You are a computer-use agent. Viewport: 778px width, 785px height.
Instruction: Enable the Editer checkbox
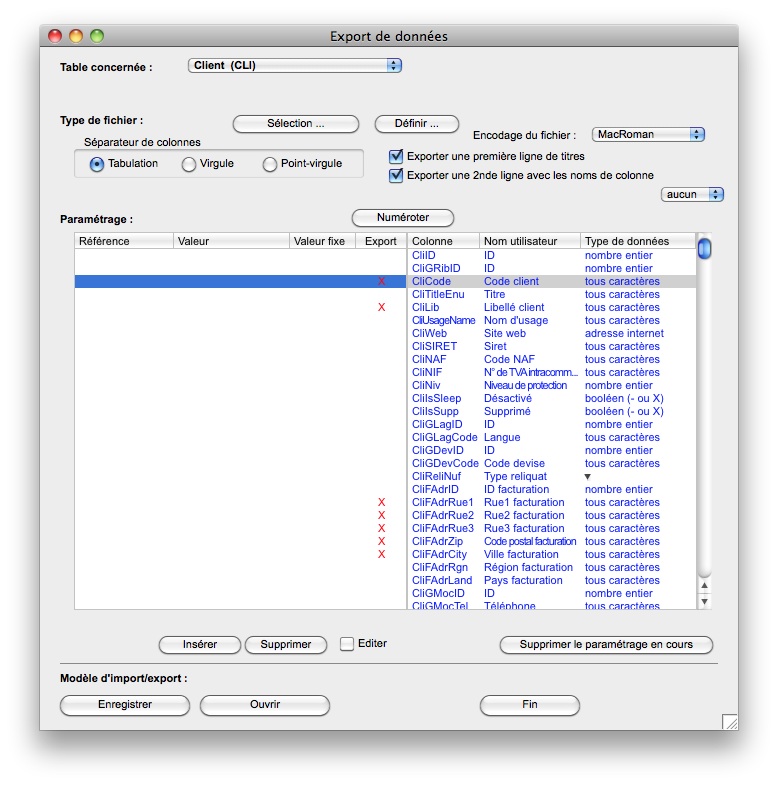pos(346,644)
